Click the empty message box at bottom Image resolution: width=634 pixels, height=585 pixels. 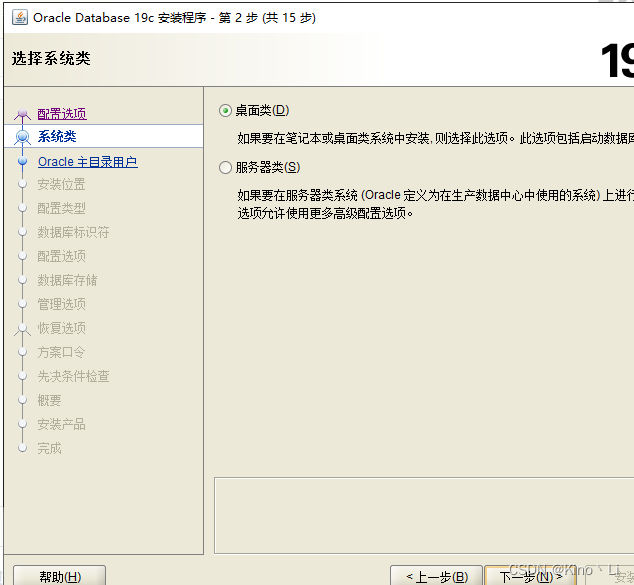(x=424, y=515)
